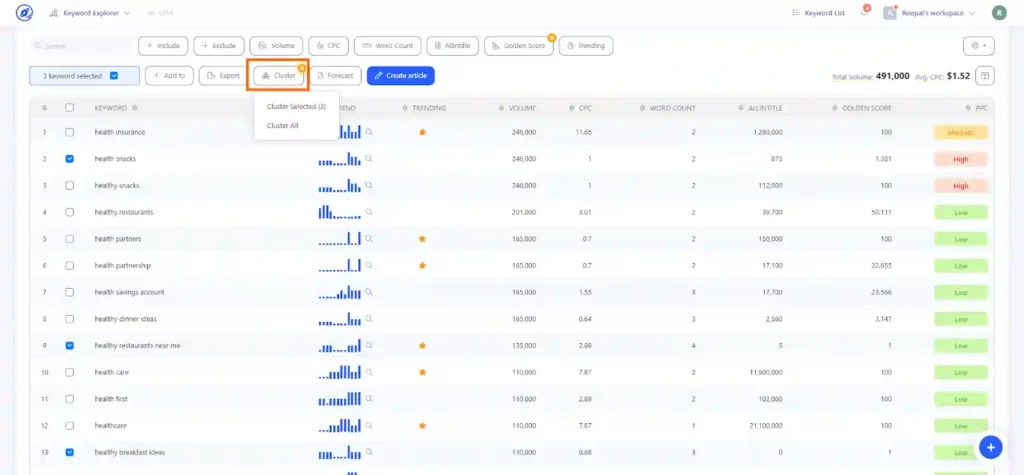Check the healthy snacks row checkbox
This screenshot has width=1024, height=475.
[x=69, y=186]
